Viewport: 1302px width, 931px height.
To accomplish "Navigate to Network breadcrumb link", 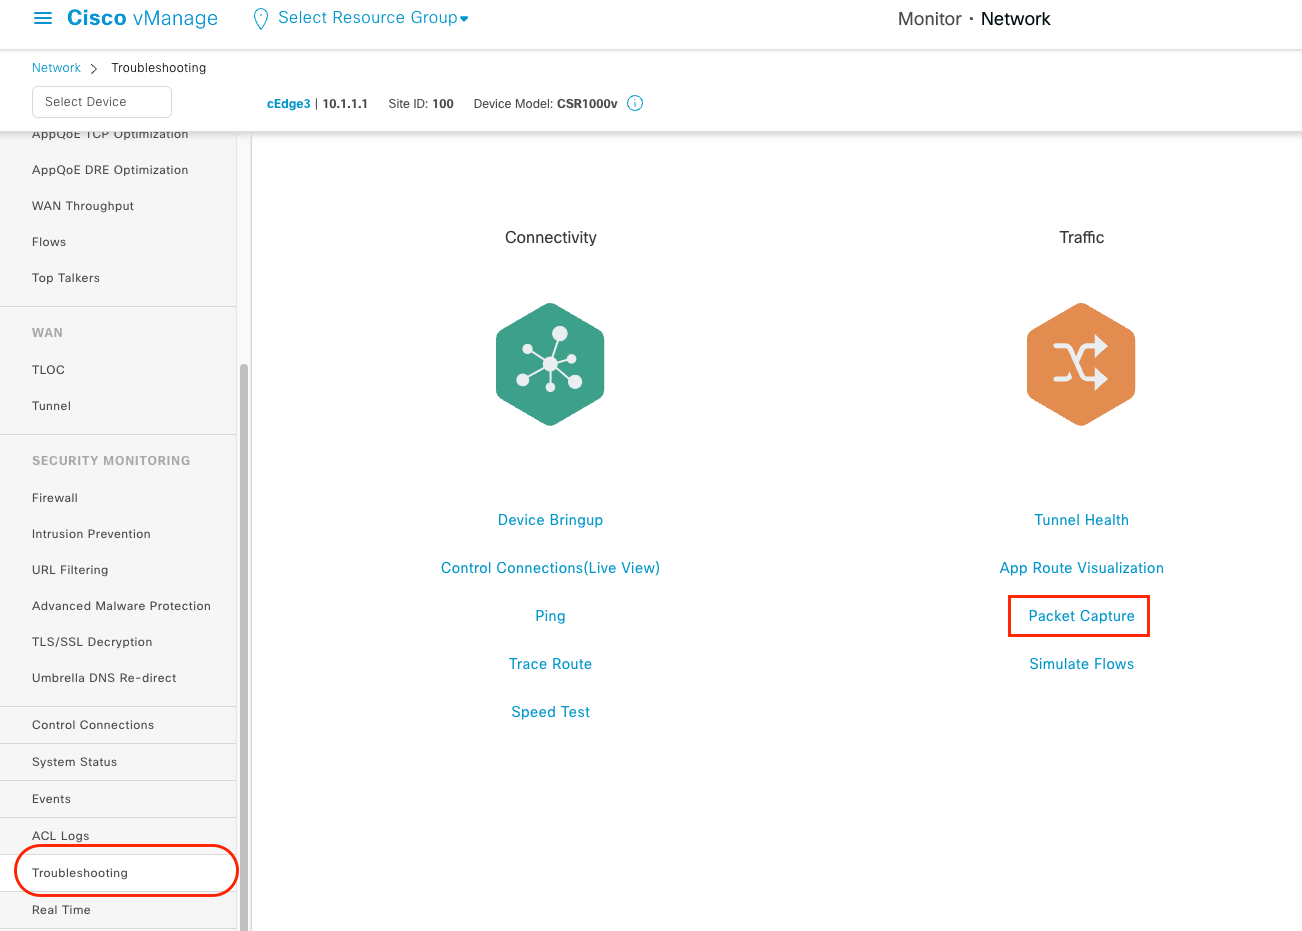I will (x=56, y=68).
